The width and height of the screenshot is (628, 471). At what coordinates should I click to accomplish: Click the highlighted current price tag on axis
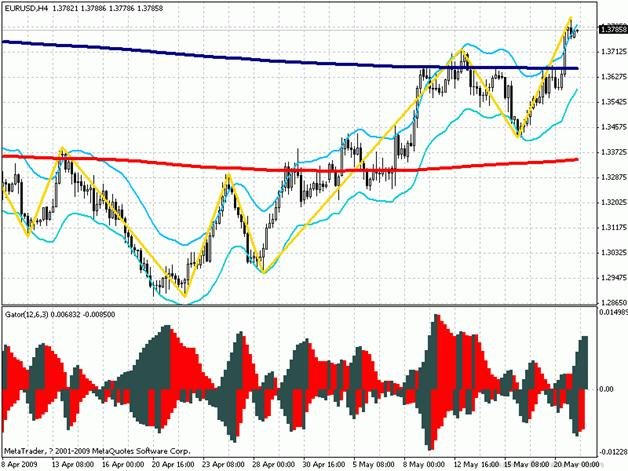coord(613,29)
